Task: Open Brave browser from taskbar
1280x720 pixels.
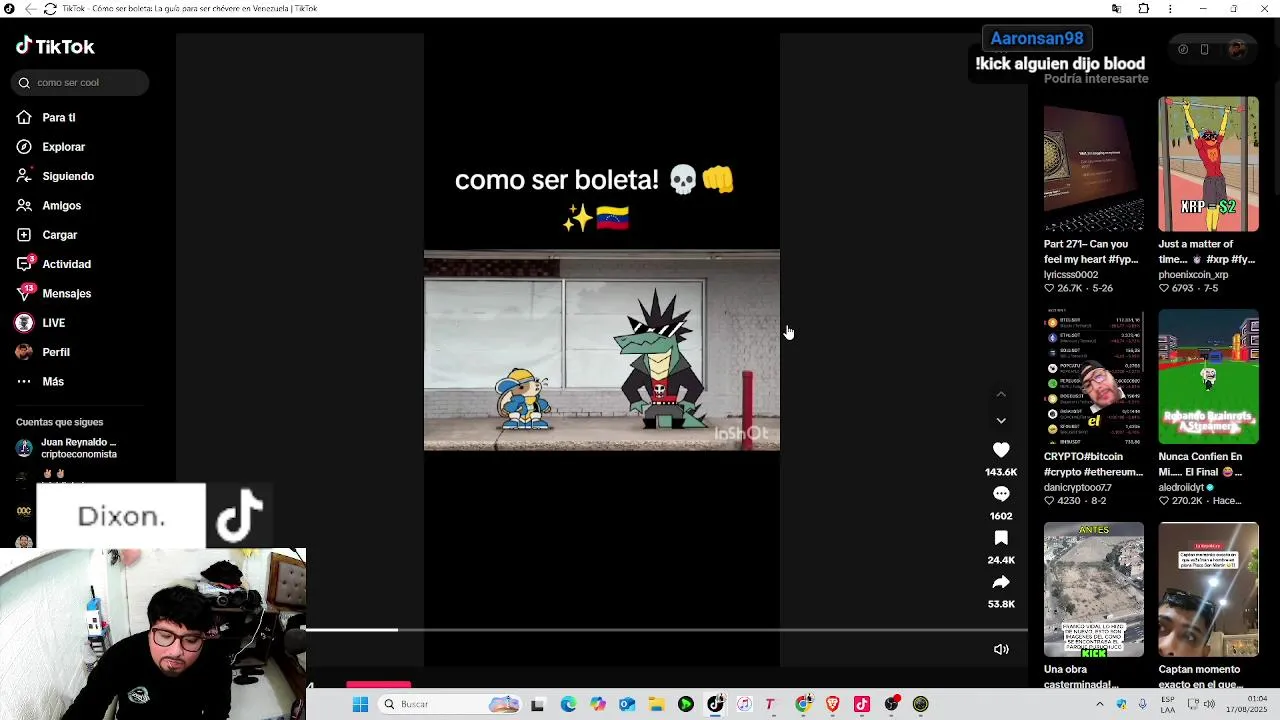Action: tap(833, 704)
